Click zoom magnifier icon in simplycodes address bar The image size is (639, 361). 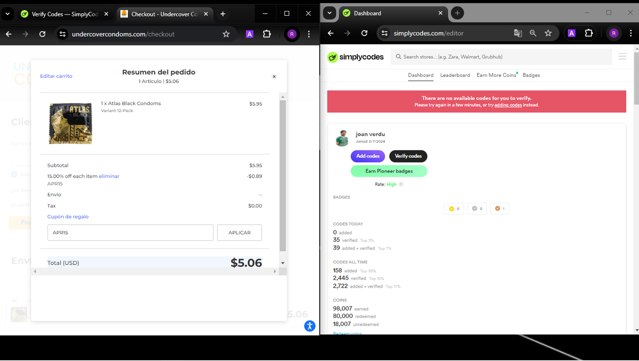coord(533,33)
